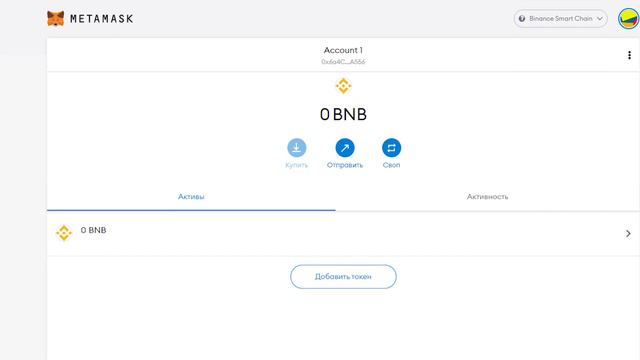The height and width of the screenshot is (360, 640).
Task: Click the 0 BNB main balance
Action: [343, 114]
